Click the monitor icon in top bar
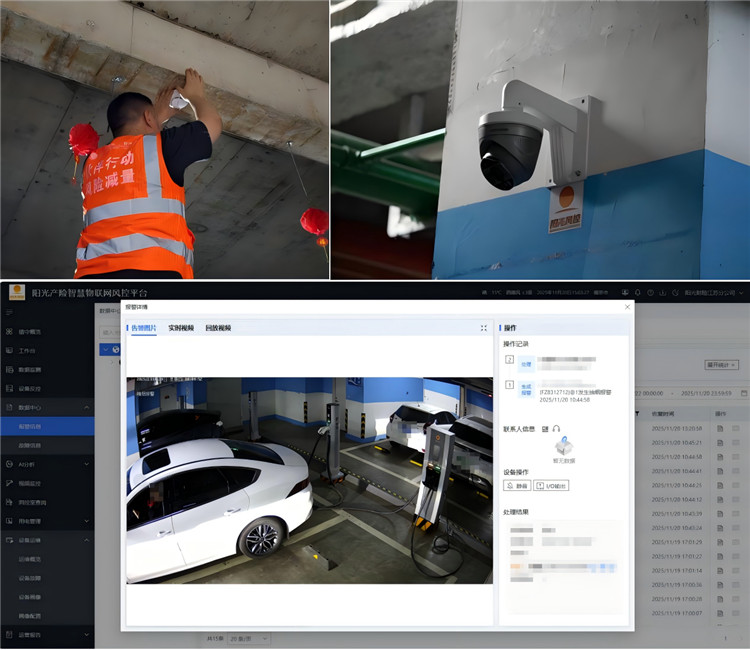Screen dimensions: 750x650 [x=625, y=292]
